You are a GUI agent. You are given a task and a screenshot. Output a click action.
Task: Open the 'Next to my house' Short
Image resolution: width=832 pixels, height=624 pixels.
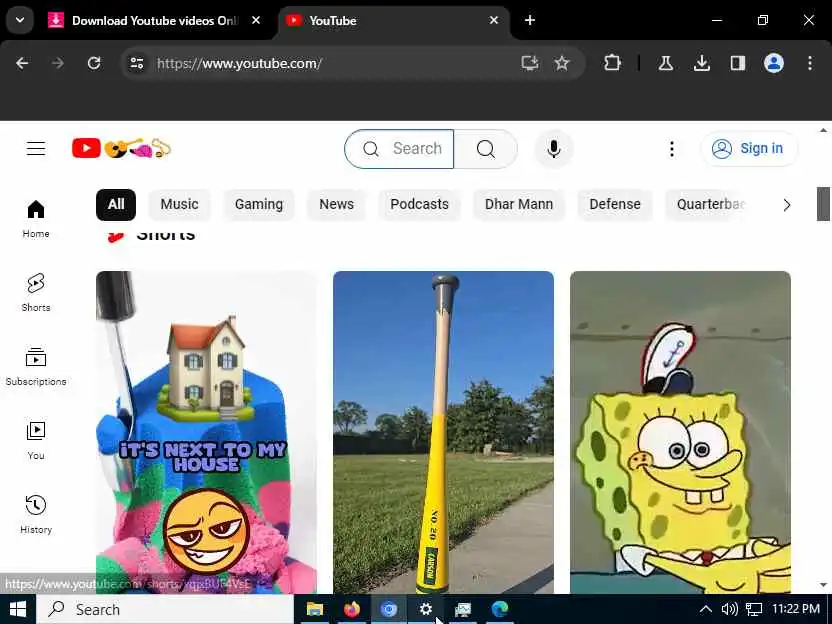click(206, 432)
